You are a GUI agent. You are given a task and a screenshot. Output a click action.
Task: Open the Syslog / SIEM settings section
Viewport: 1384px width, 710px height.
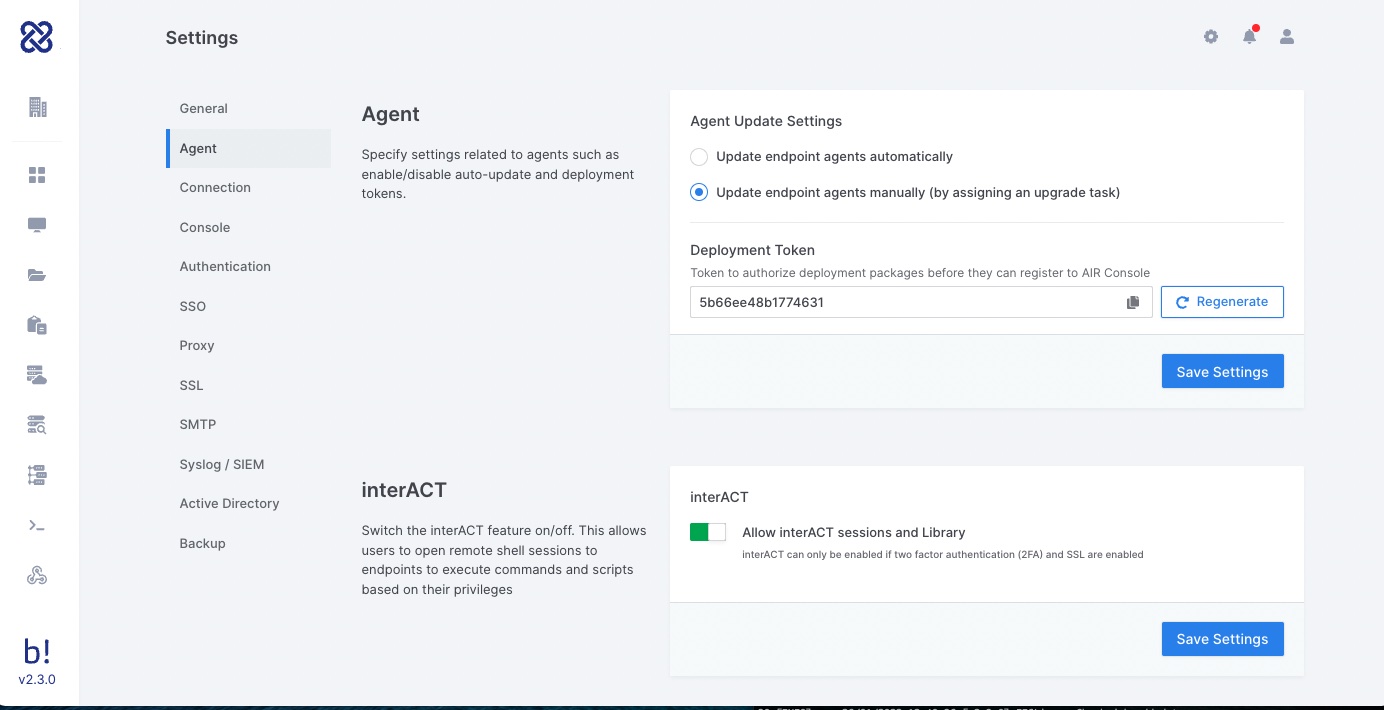point(222,465)
